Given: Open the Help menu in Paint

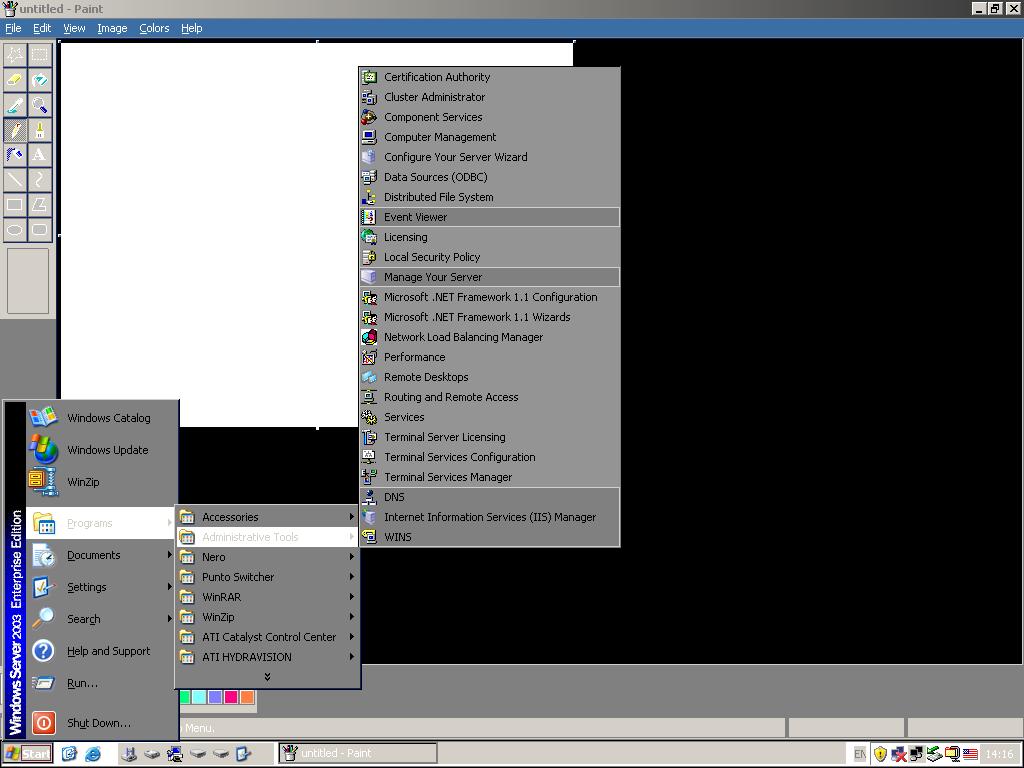Looking at the screenshot, I should pyautogui.click(x=191, y=28).
